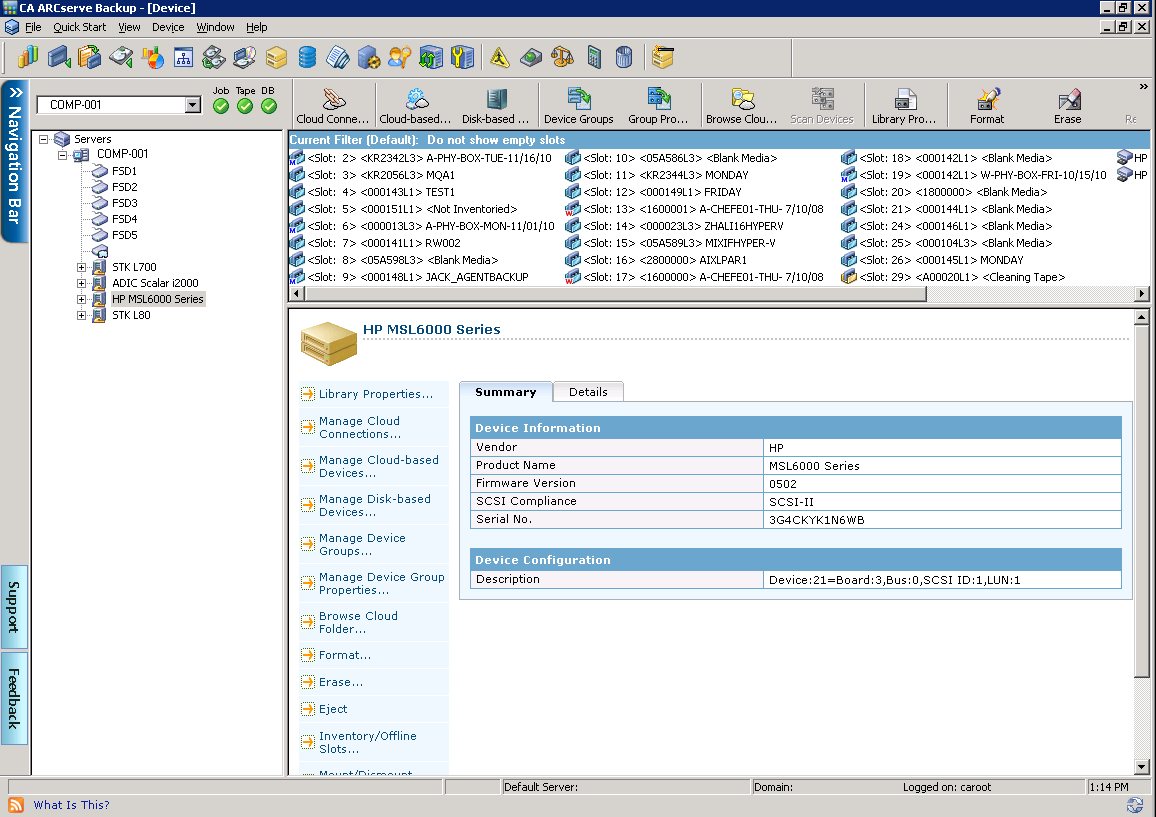Screen dimensions: 1156x817
Task: Click the Format toolbar icon
Action: 987,103
